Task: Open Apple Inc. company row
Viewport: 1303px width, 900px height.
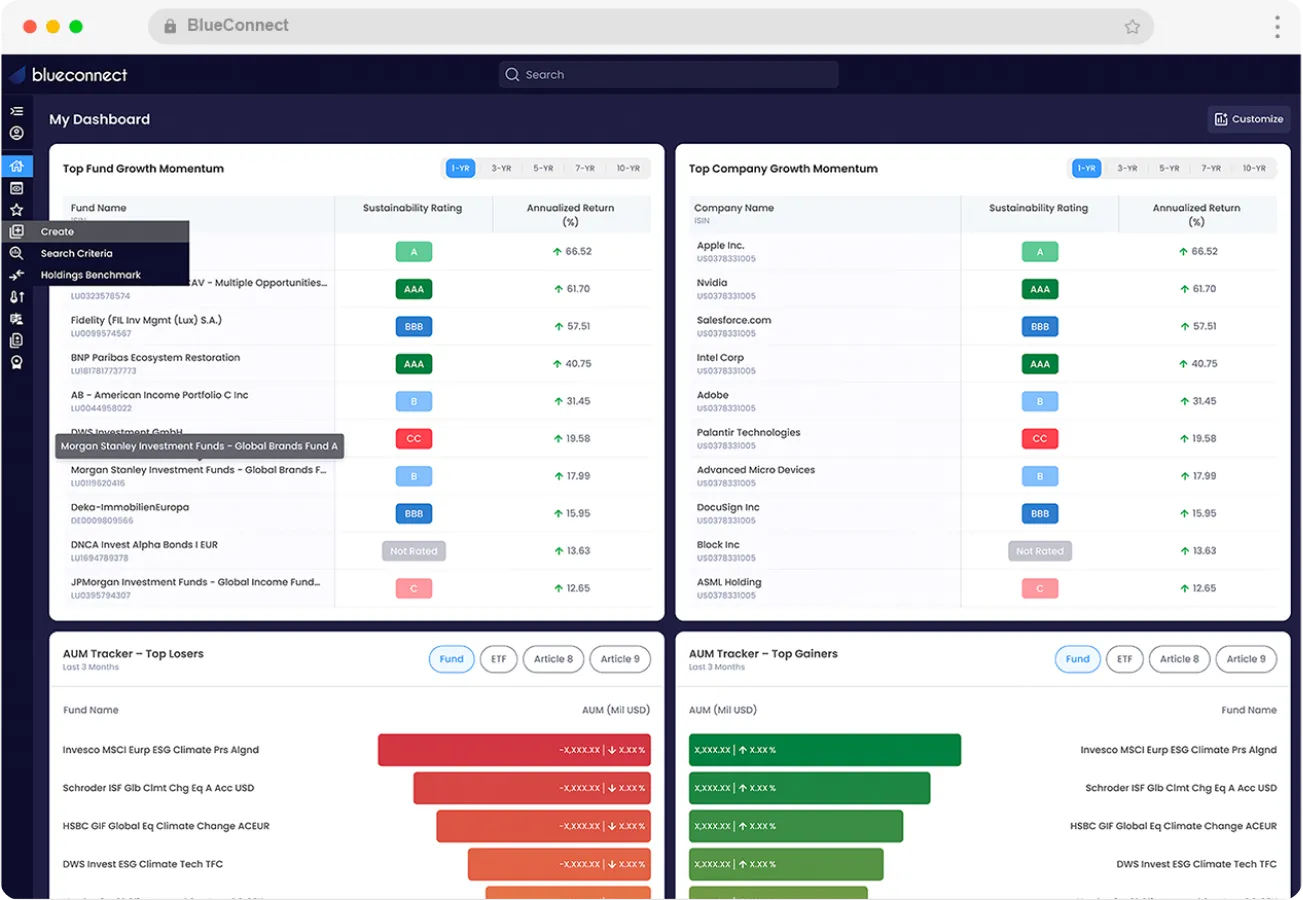Action: click(983, 251)
